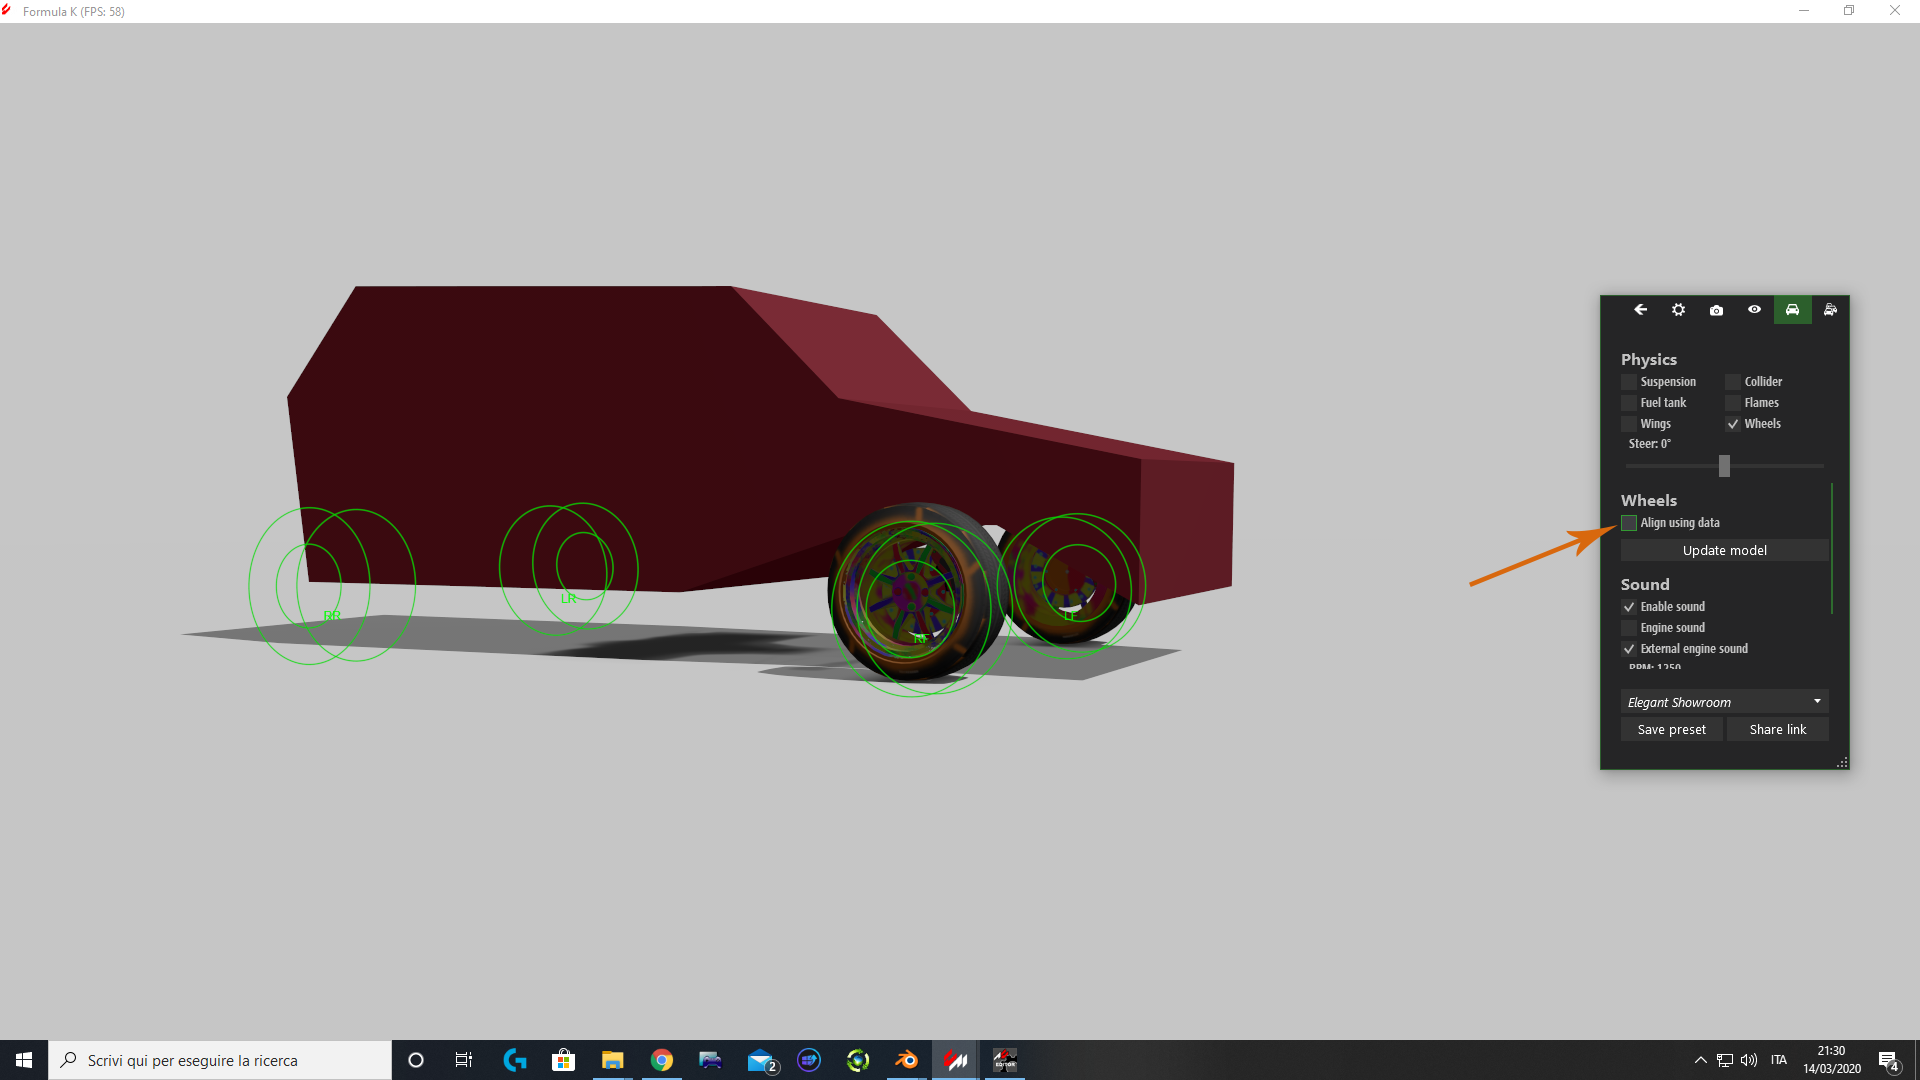Open the two-cars tab icon

click(x=1831, y=310)
